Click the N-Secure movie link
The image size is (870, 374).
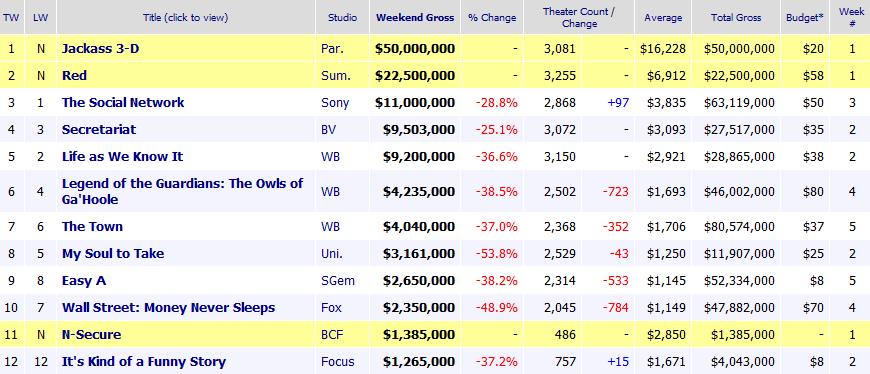[92, 335]
